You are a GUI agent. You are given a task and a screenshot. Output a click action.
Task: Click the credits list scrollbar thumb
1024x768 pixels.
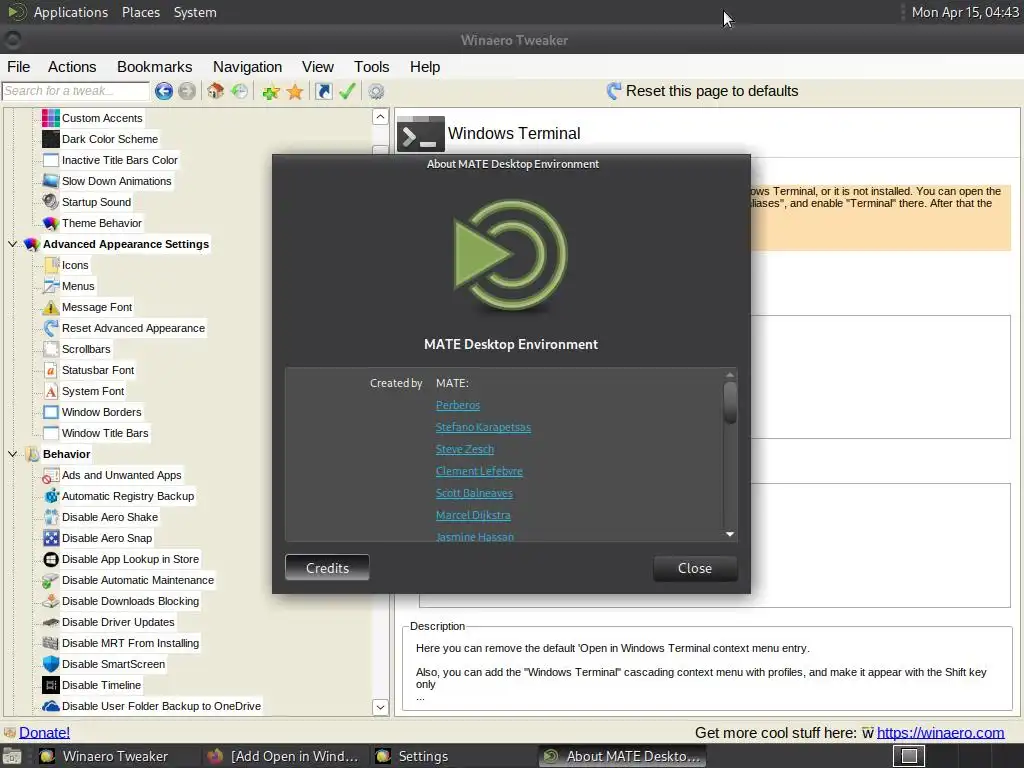tap(730, 402)
